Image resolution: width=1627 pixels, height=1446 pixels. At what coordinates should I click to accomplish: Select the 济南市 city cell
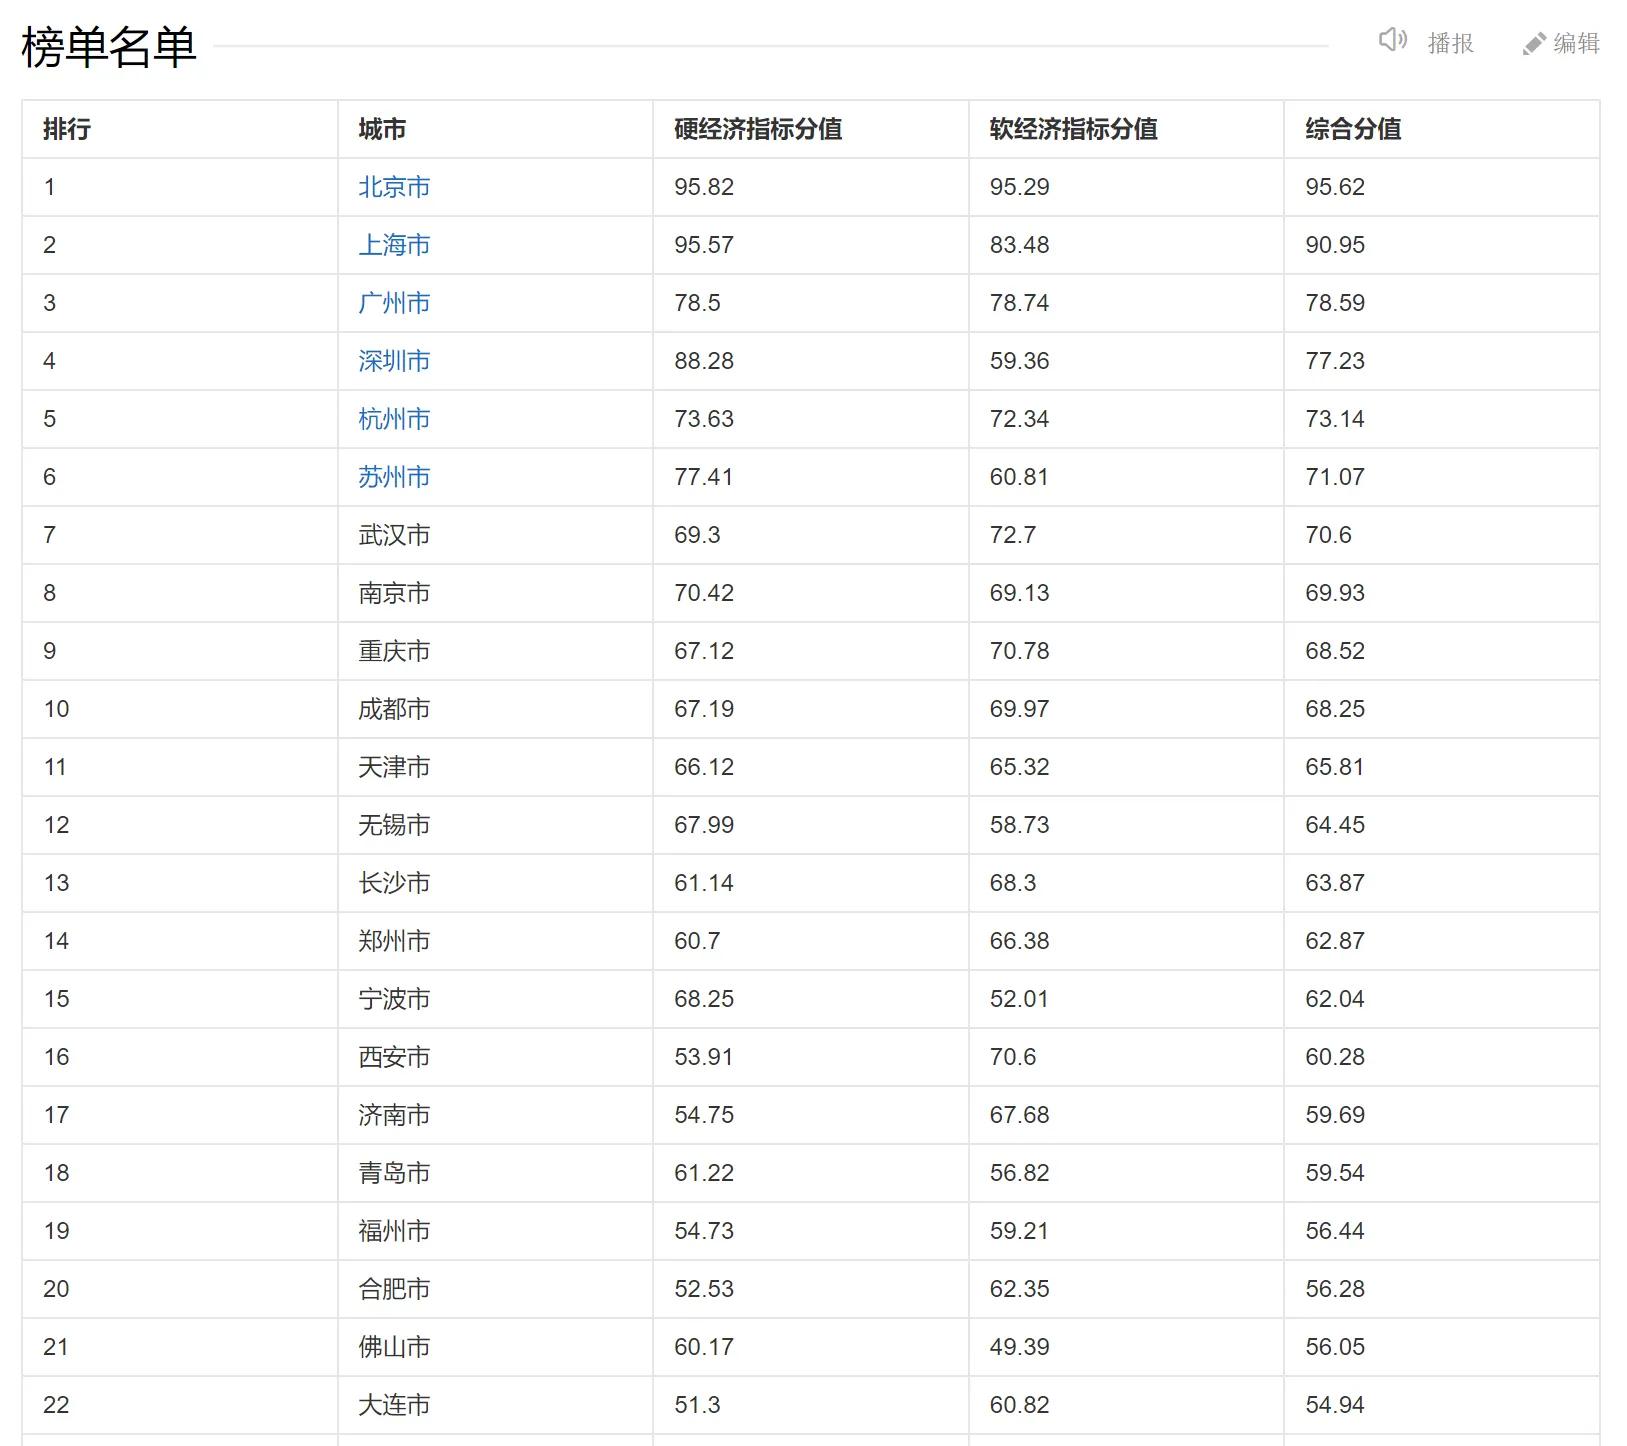[x=495, y=1115]
